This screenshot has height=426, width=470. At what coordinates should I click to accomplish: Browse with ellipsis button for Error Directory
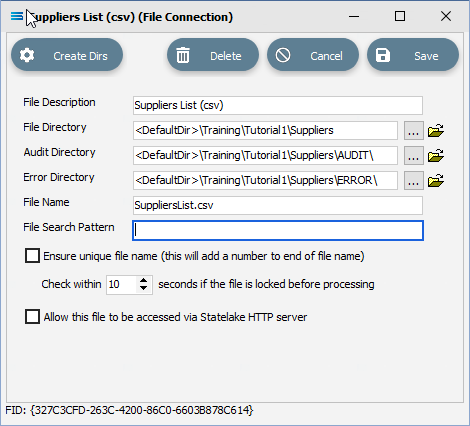(414, 180)
